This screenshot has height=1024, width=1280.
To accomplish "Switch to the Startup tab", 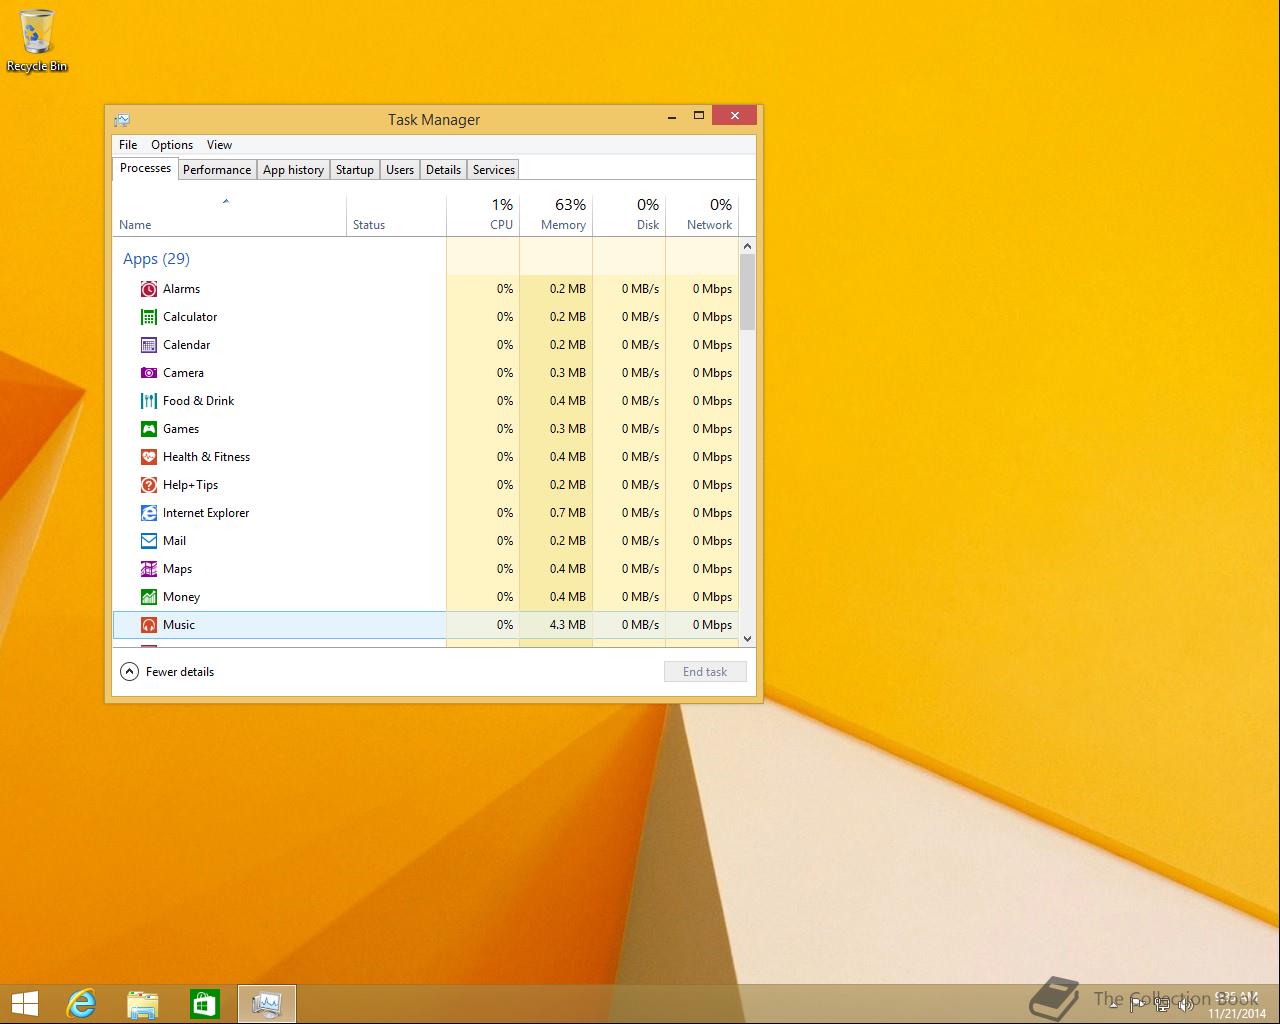I will tap(354, 170).
